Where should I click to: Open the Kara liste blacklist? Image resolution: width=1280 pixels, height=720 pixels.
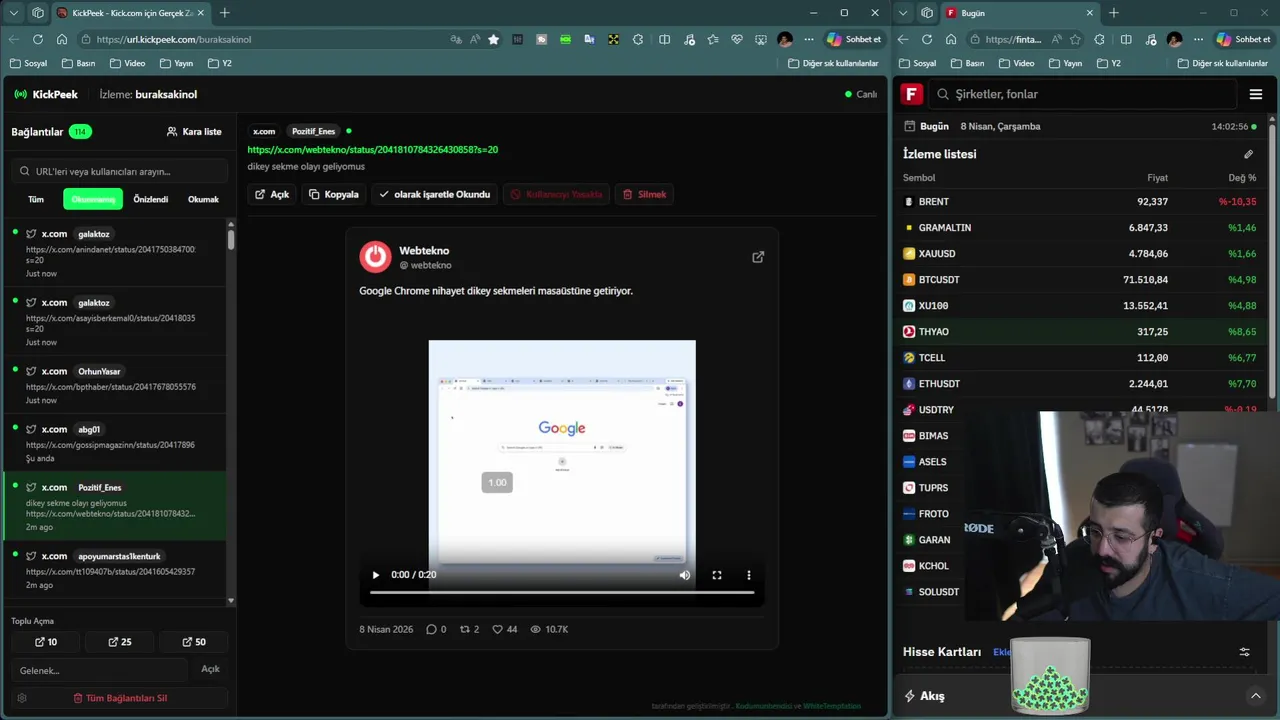click(194, 132)
